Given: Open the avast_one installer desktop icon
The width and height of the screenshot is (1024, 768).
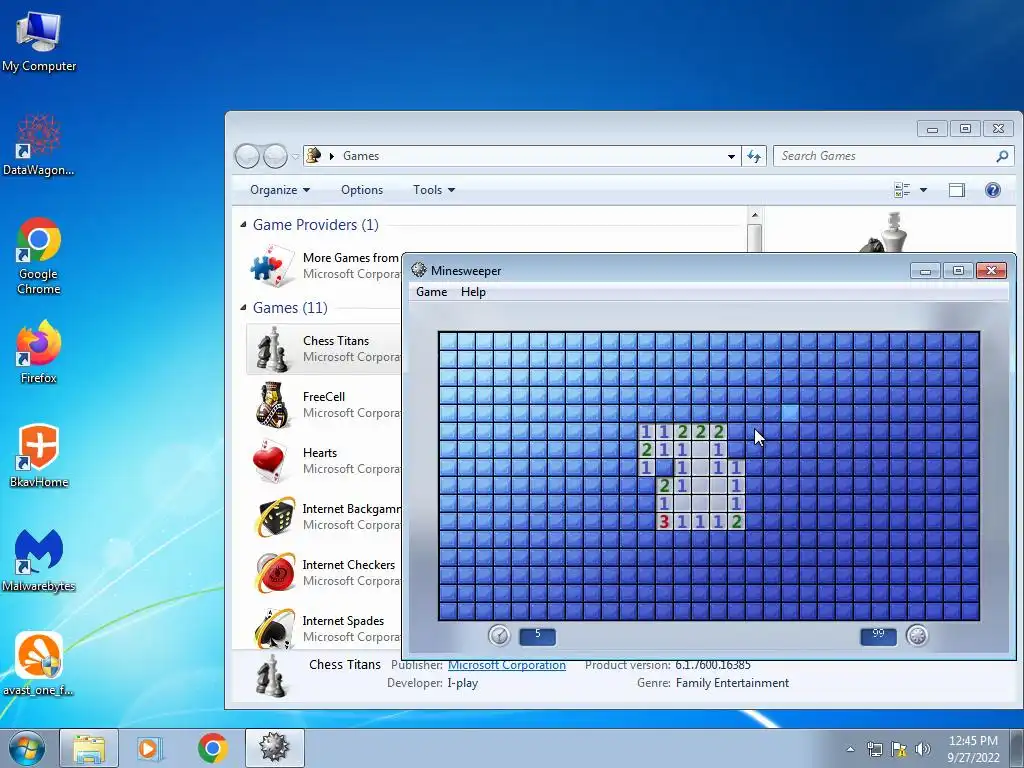Looking at the screenshot, I should coord(39,654).
